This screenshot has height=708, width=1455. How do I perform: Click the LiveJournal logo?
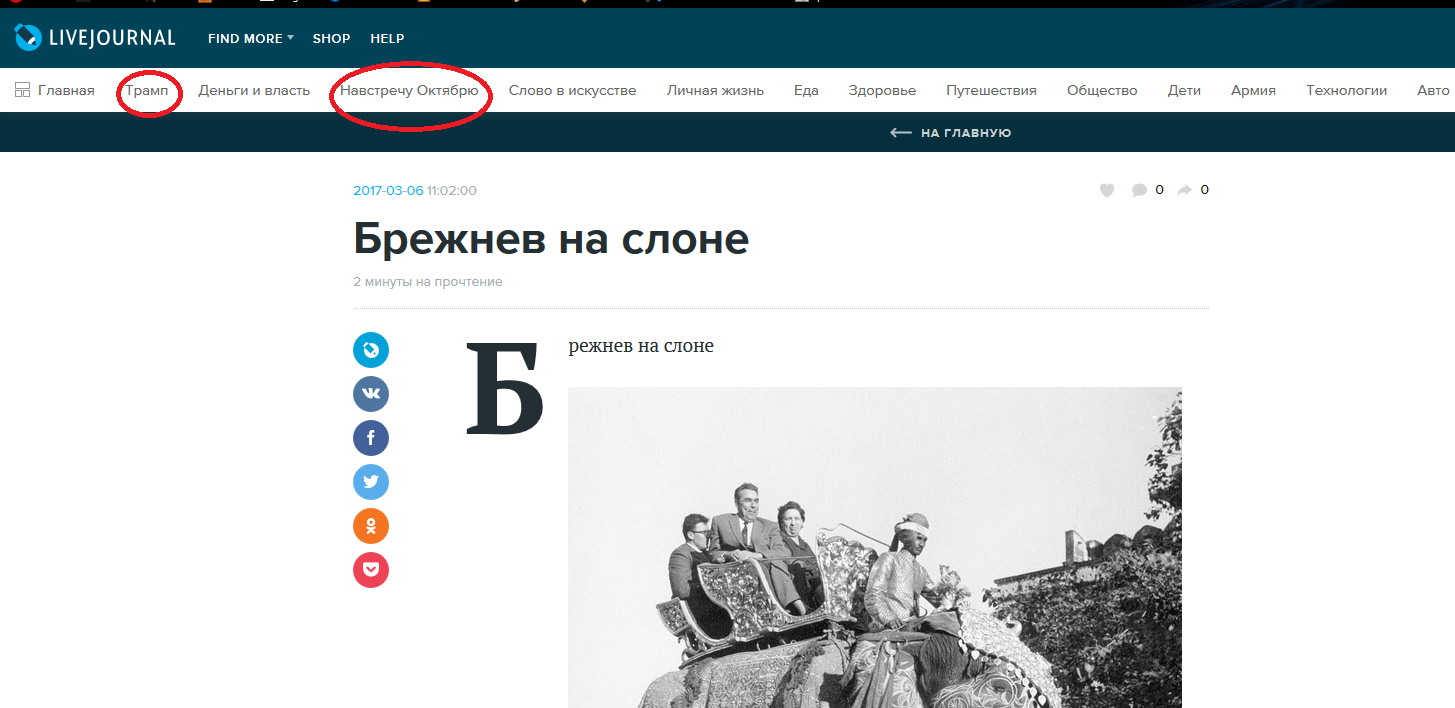[x=95, y=38]
